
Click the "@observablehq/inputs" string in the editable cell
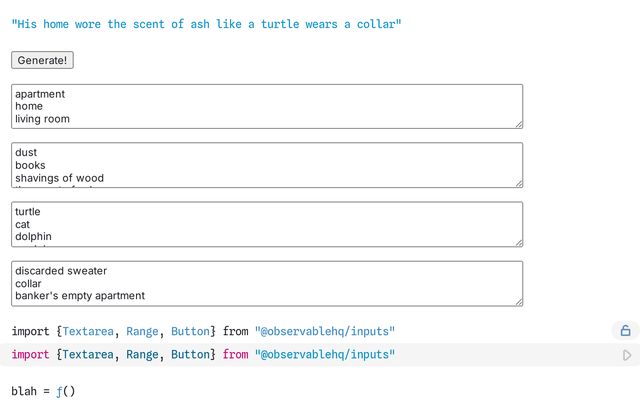coord(325,355)
